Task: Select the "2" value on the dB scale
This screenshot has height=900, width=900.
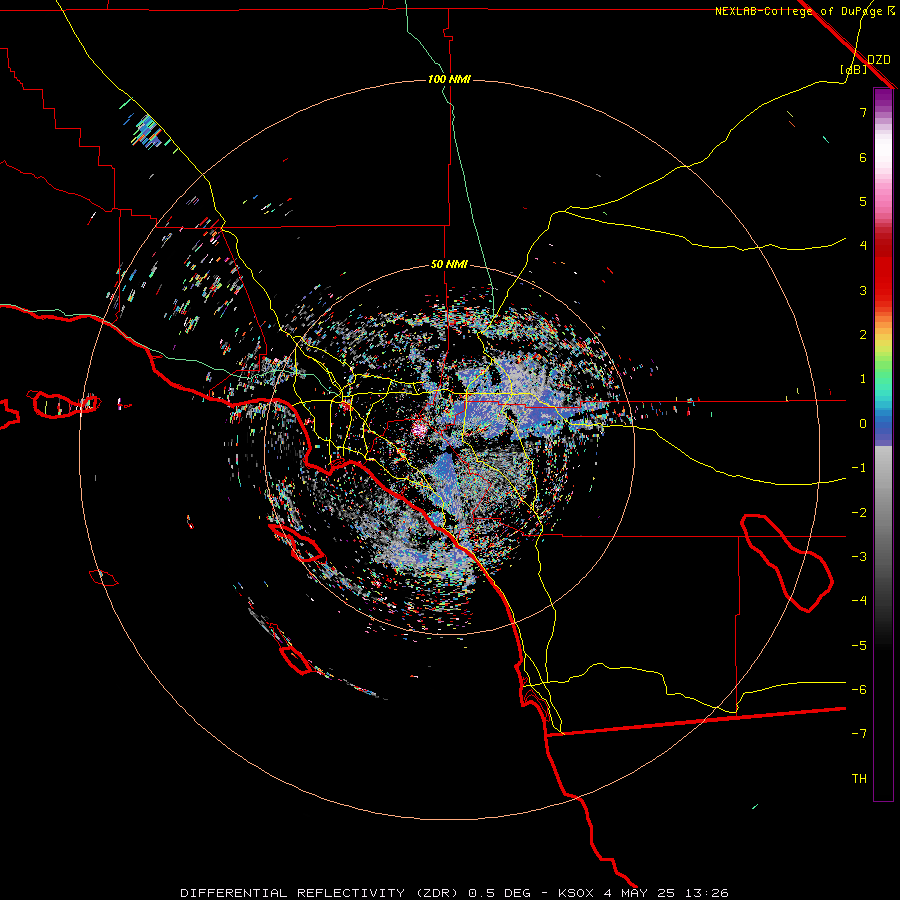Action: coord(863,335)
